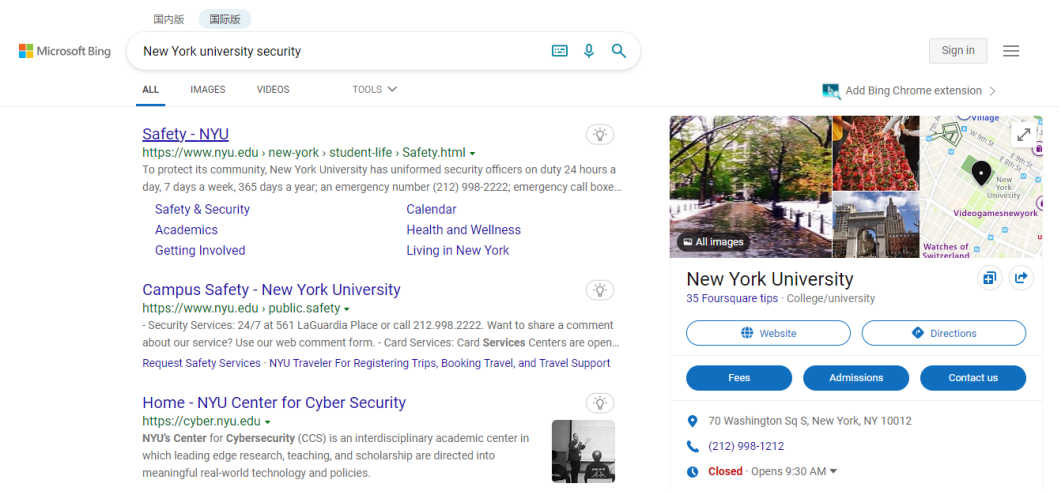Expand dropdown arrow after public.safety URL

tap(347, 309)
